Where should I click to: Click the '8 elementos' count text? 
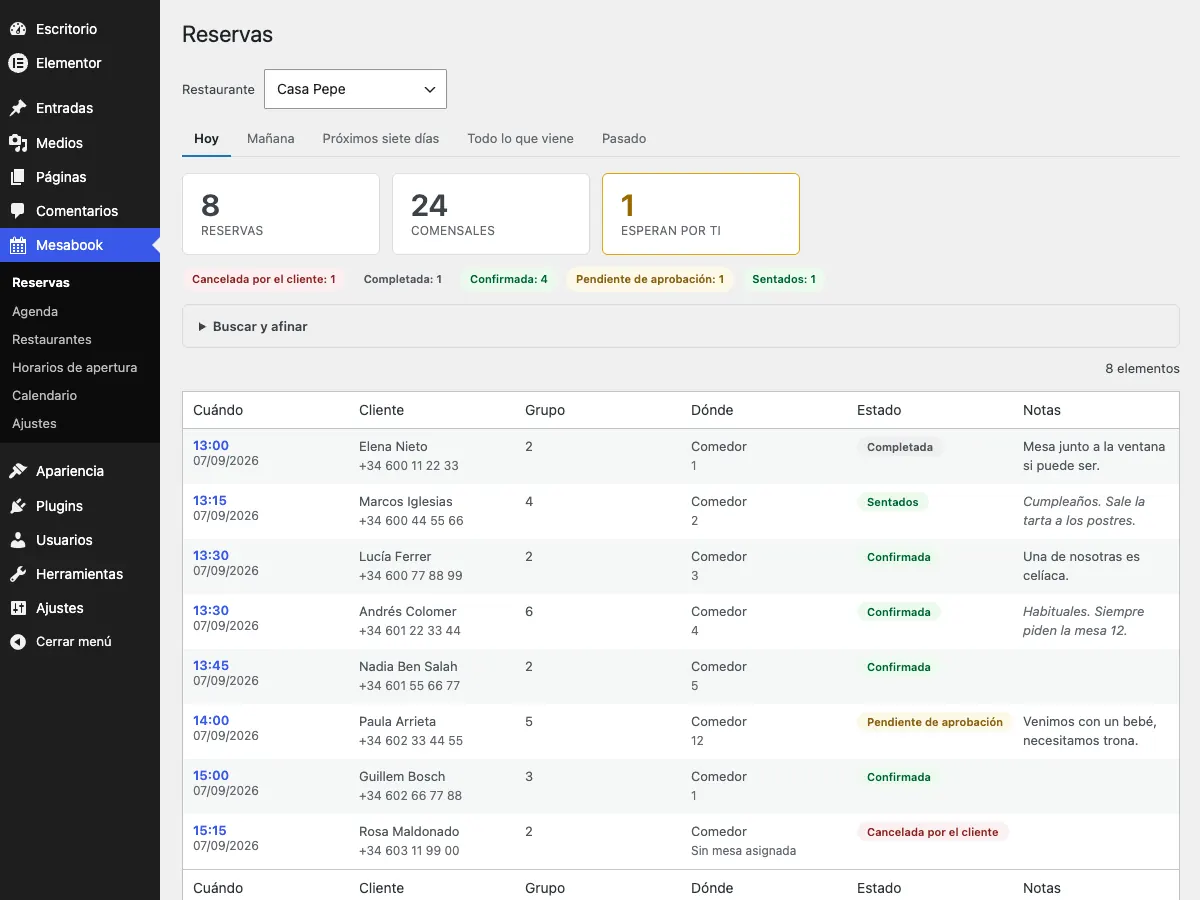coord(1142,369)
